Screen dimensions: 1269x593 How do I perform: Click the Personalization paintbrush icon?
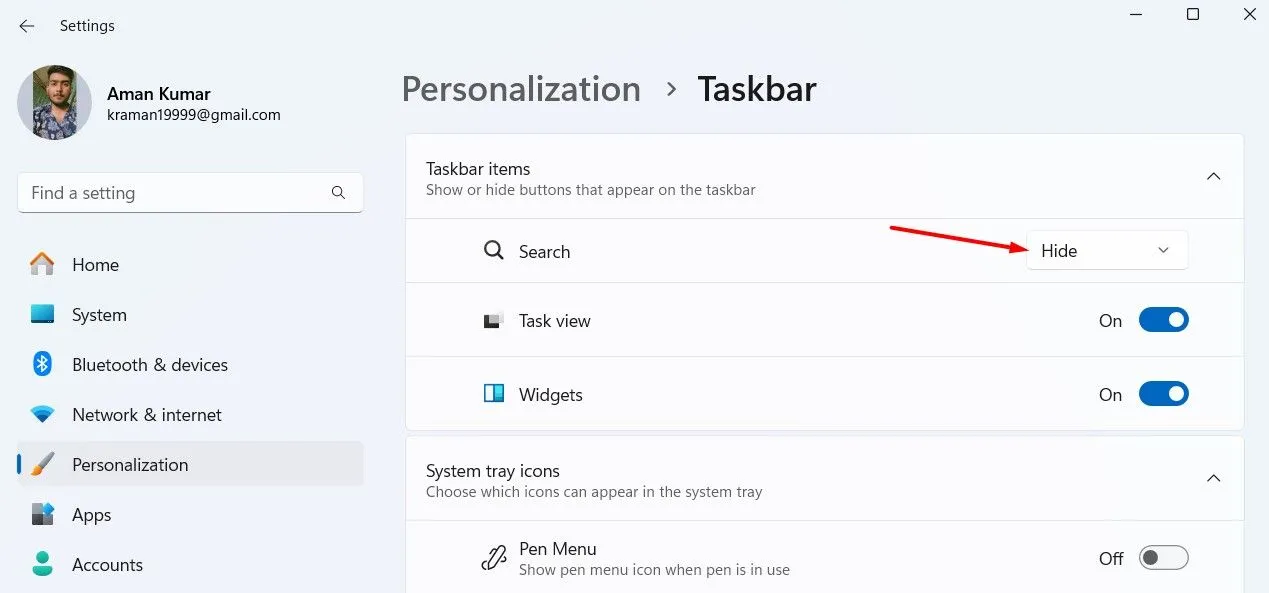click(42, 464)
